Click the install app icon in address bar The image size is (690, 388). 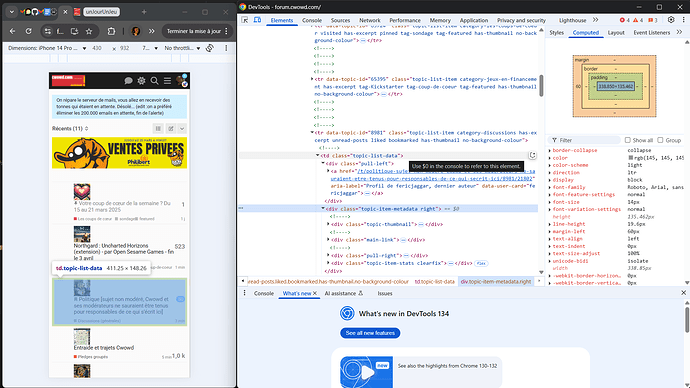click(x=74, y=31)
